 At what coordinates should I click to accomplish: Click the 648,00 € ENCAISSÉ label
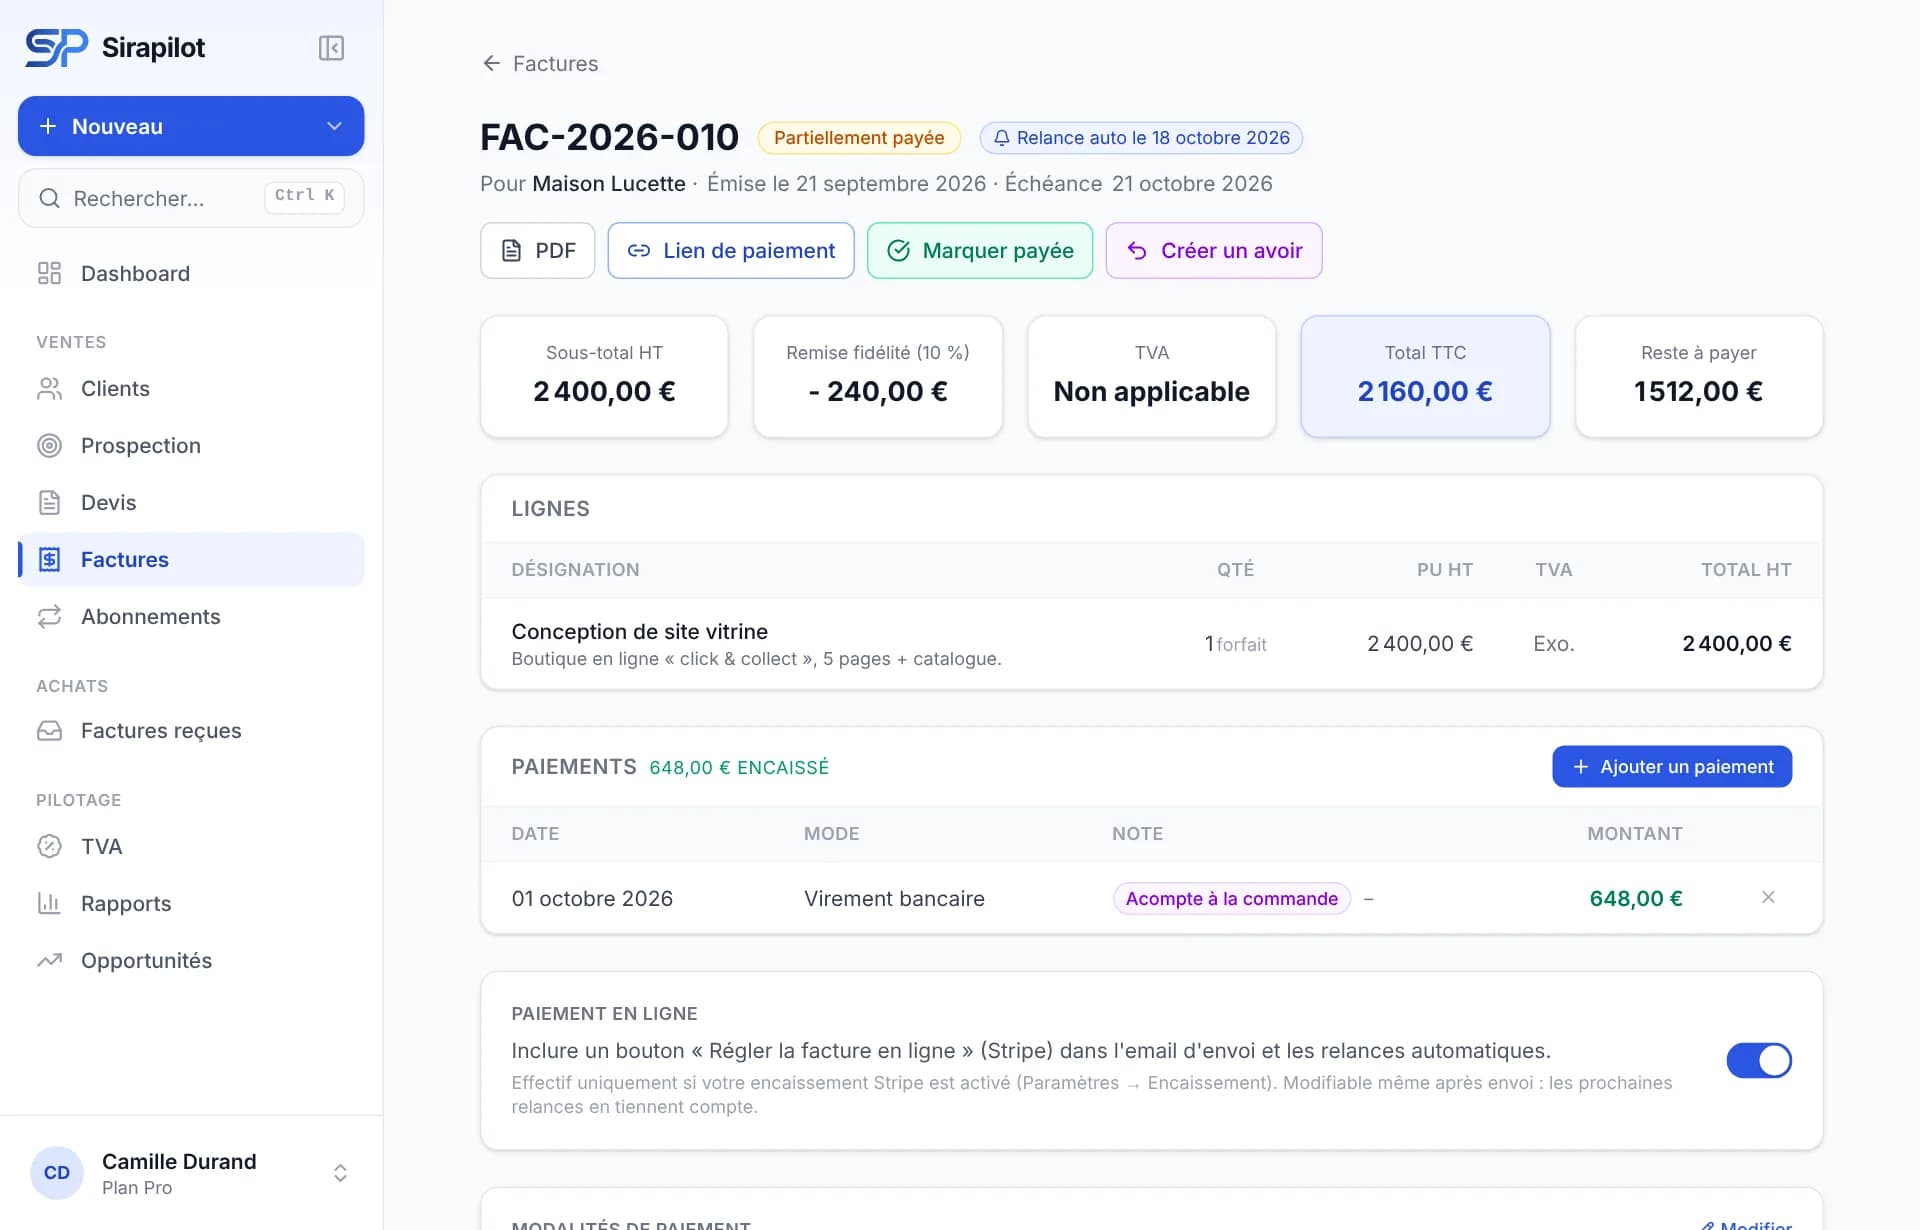pyautogui.click(x=739, y=768)
